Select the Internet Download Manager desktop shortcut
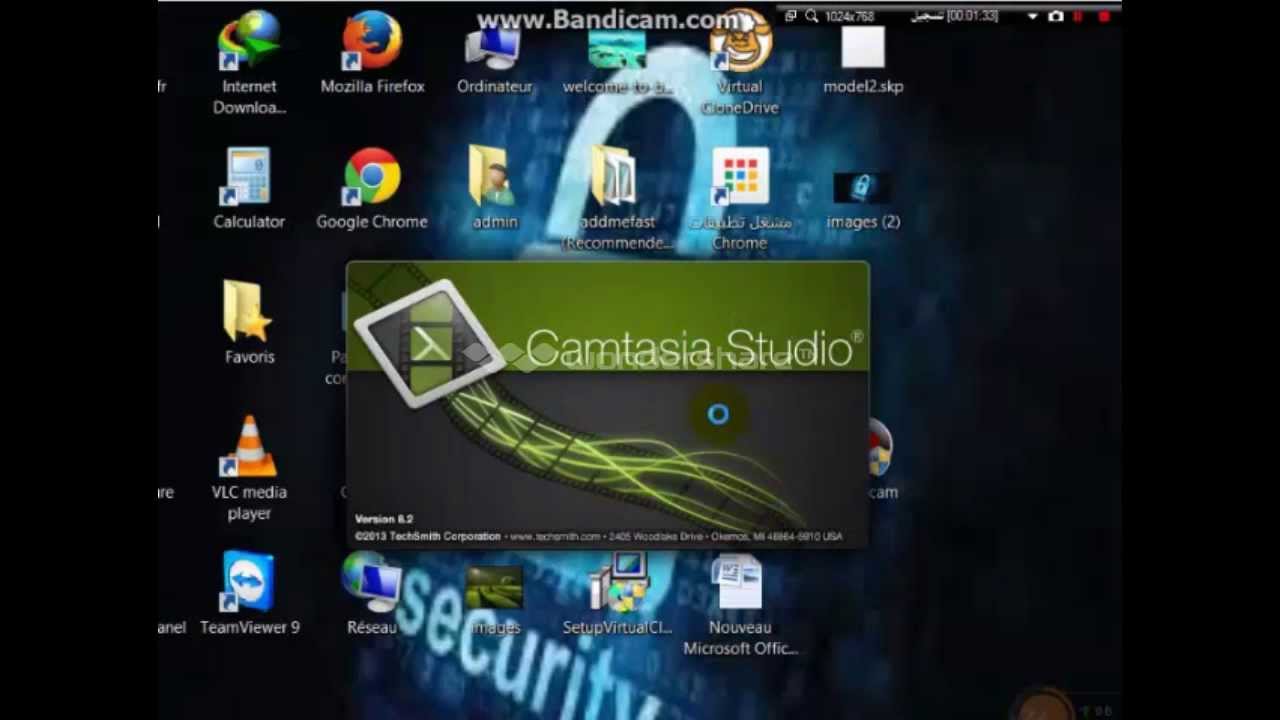Screen dimensions: 1280x720 pos(249,61)
